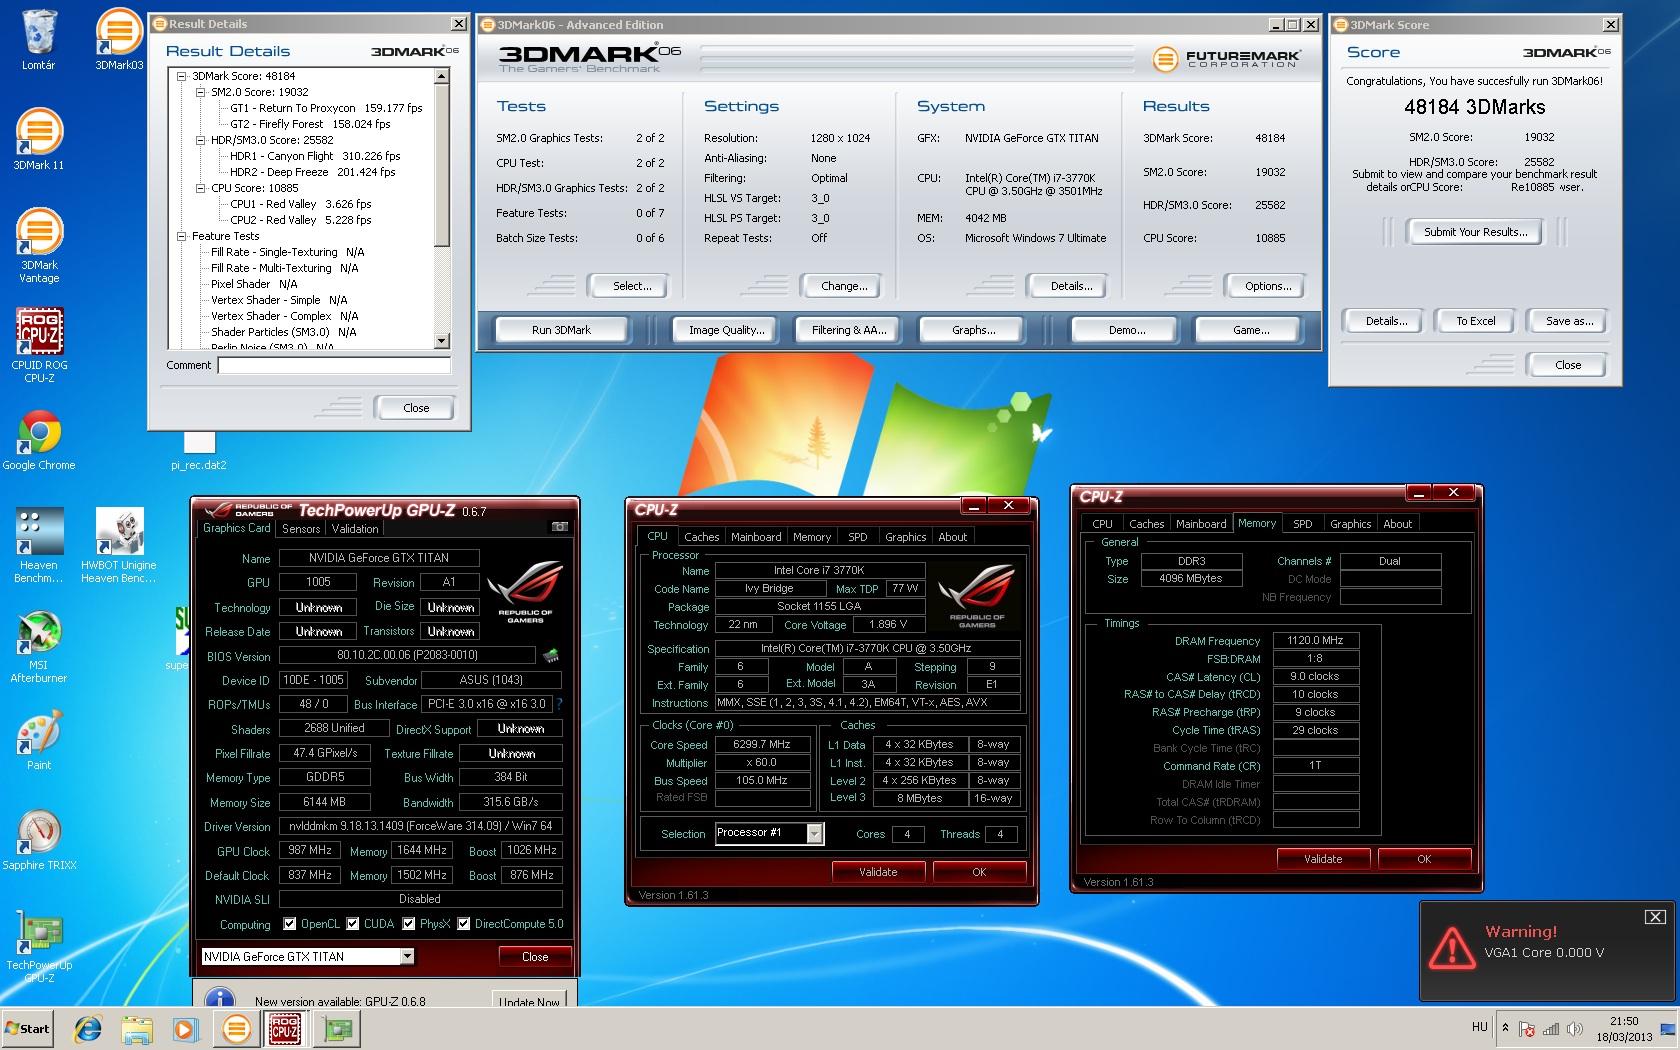1680x1050 pixels.
Task: Open the 3DMark03 desktop shortcut
Action: coord(119,41)
